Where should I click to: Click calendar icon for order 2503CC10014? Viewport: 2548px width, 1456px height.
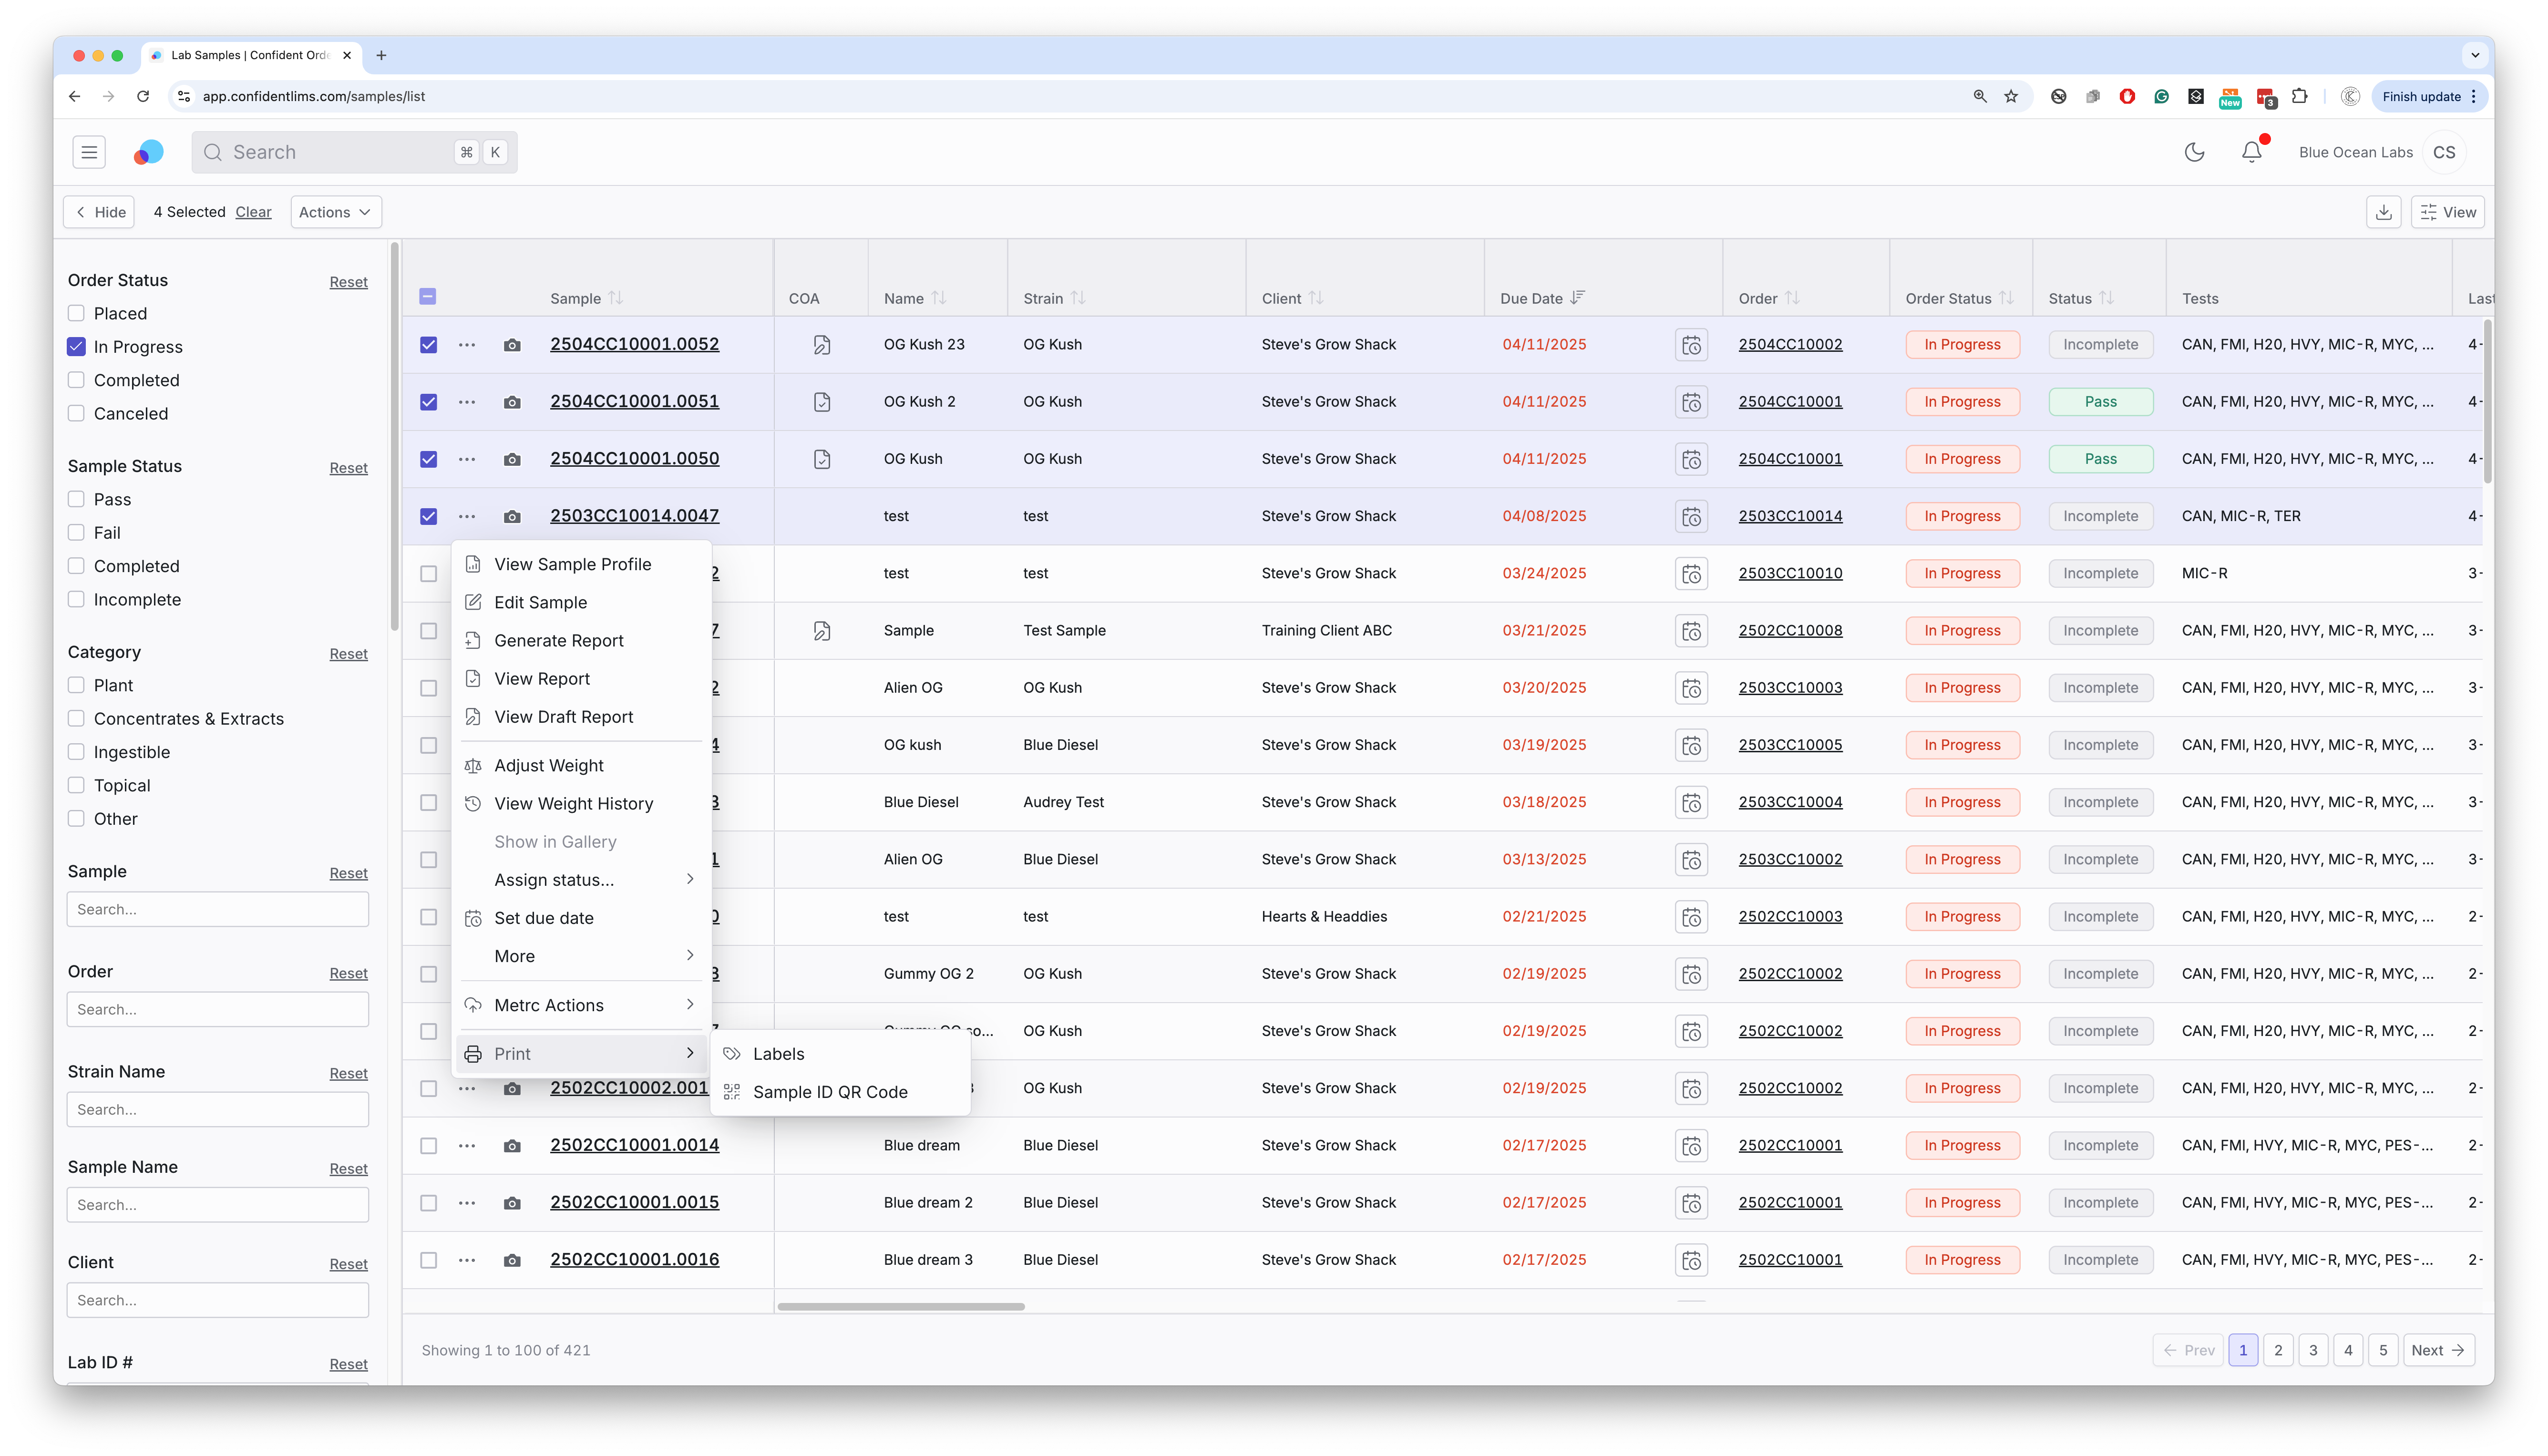pos(1691,517)
